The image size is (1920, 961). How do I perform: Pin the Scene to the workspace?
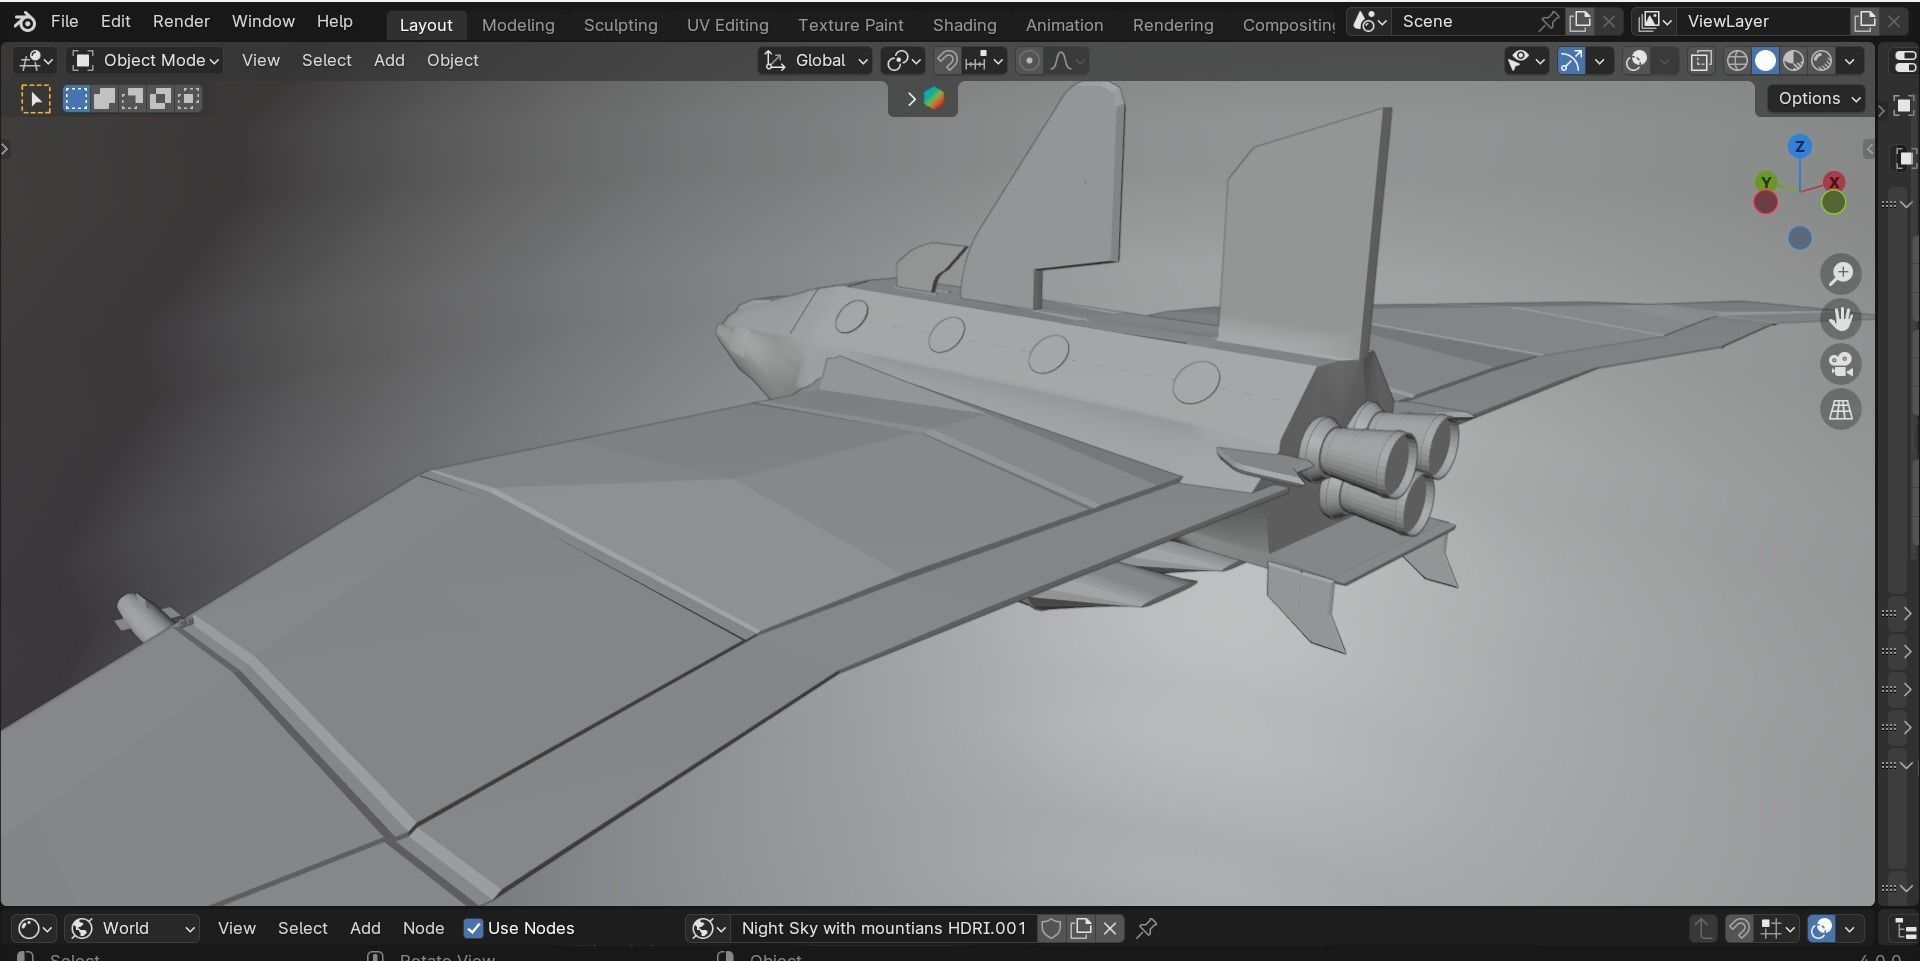click(x=1548, y=21)
